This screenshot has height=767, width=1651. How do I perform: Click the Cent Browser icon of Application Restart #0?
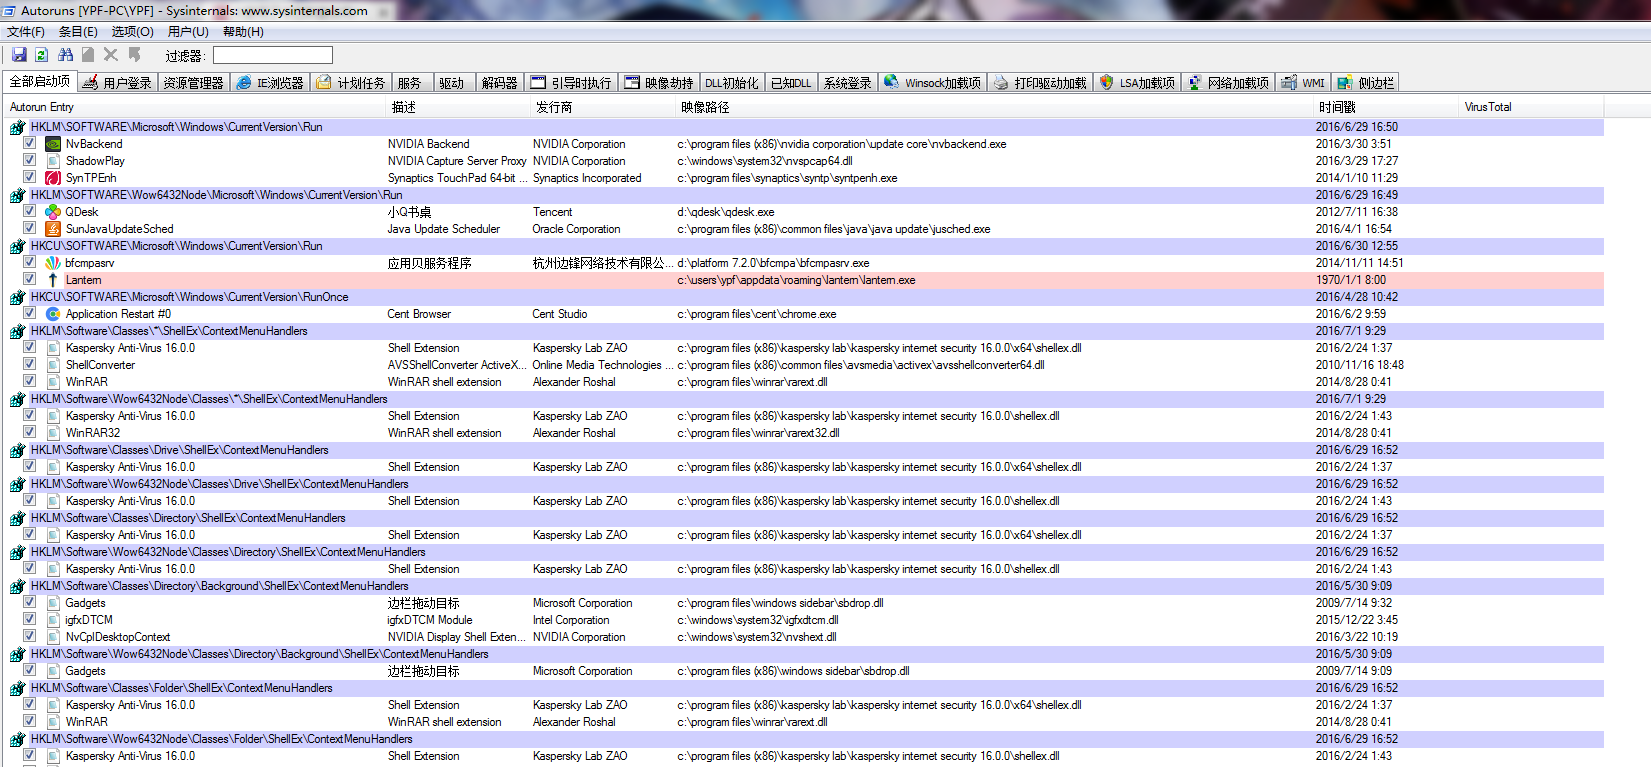click(53, 314)
